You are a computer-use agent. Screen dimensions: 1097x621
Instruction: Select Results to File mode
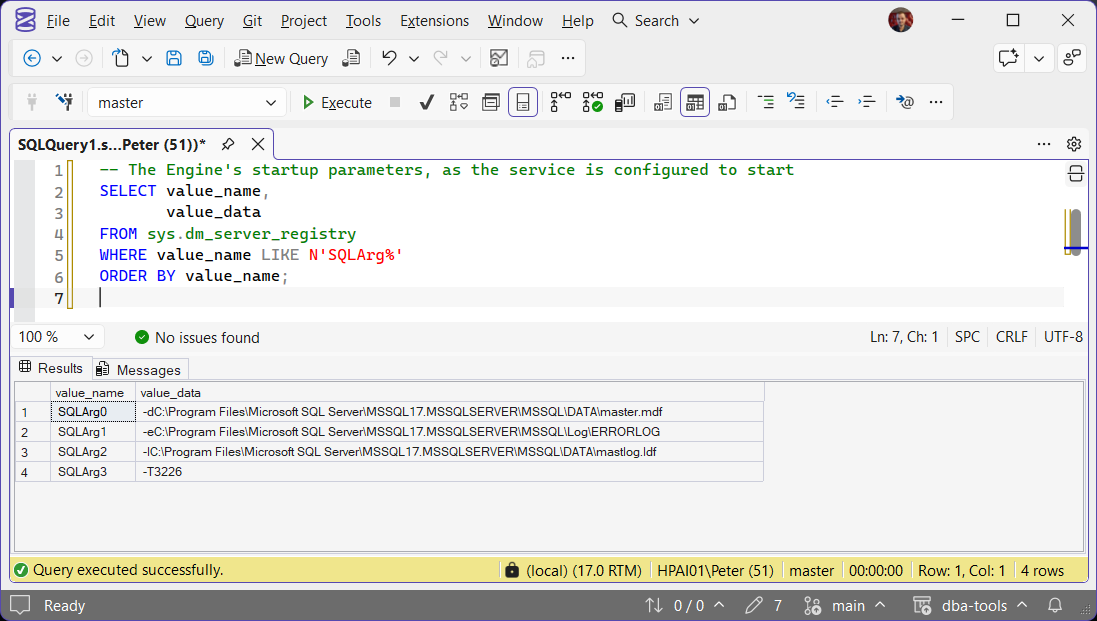tap(727, 103)
